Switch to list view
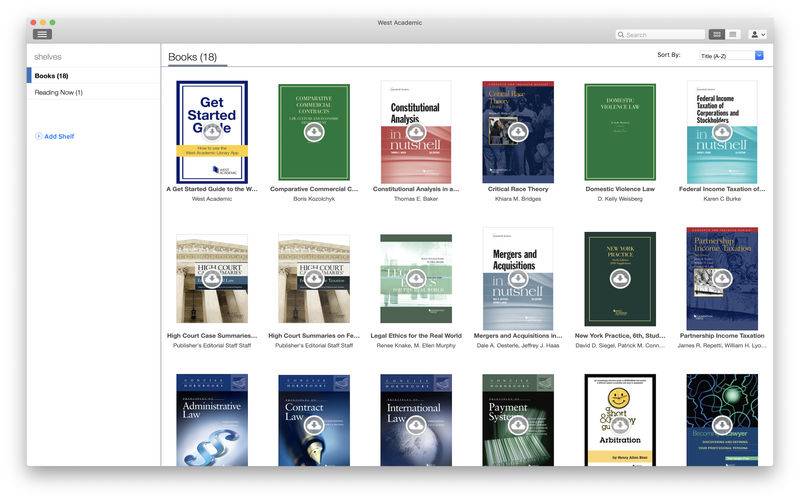 click(x=733, y=34)
